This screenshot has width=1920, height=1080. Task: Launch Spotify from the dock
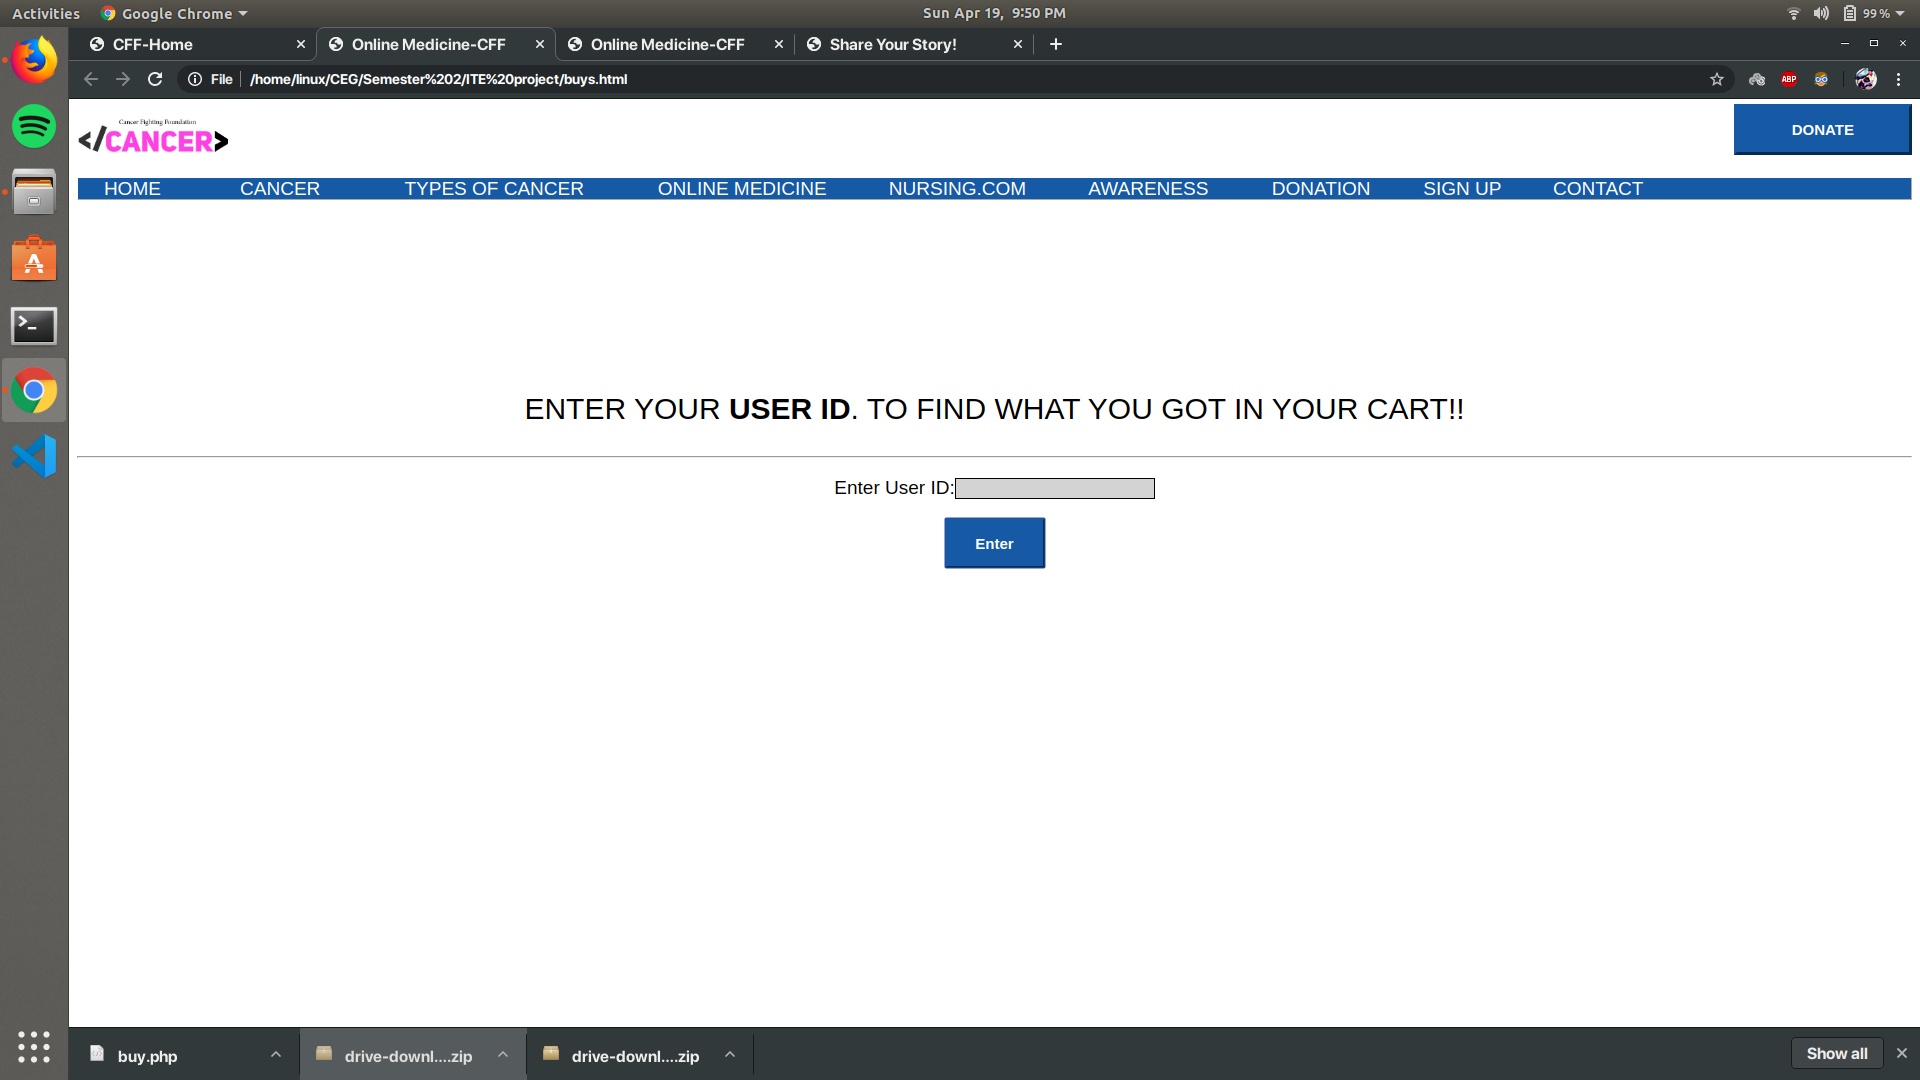tap(34, 126)
